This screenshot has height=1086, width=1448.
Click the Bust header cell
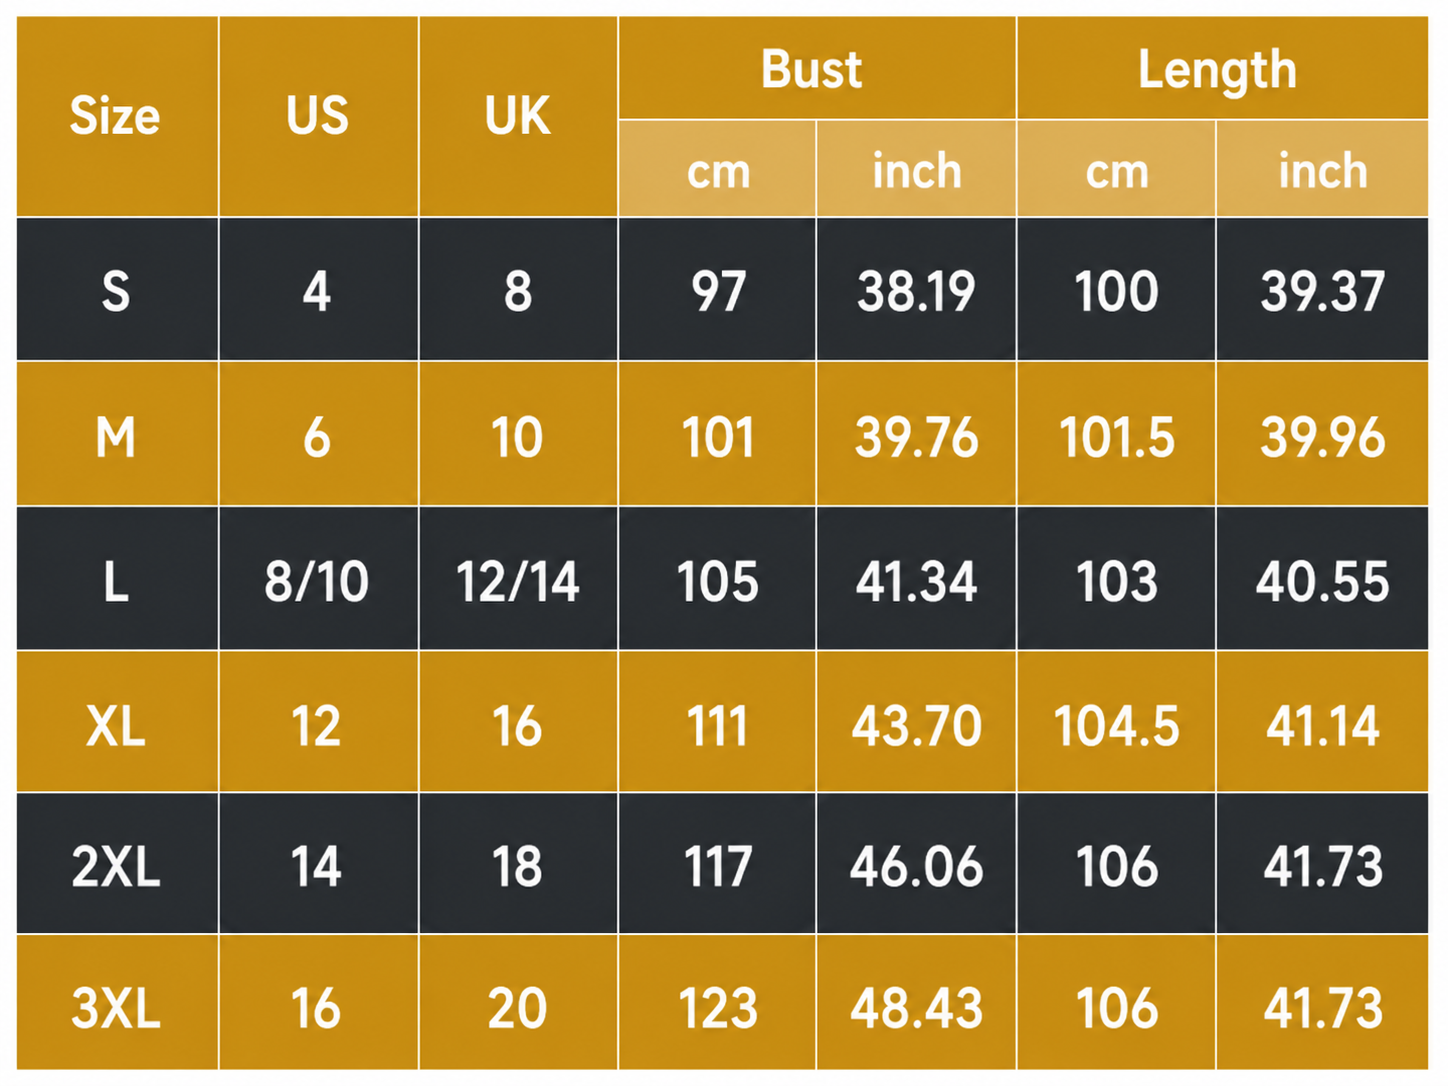tap(817, 68)
